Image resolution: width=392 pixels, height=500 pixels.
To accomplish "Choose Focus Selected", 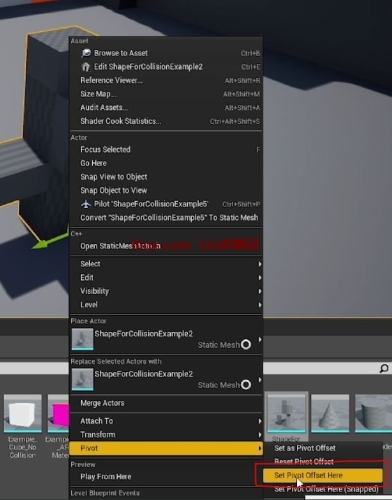I will (x=166, y=150).
